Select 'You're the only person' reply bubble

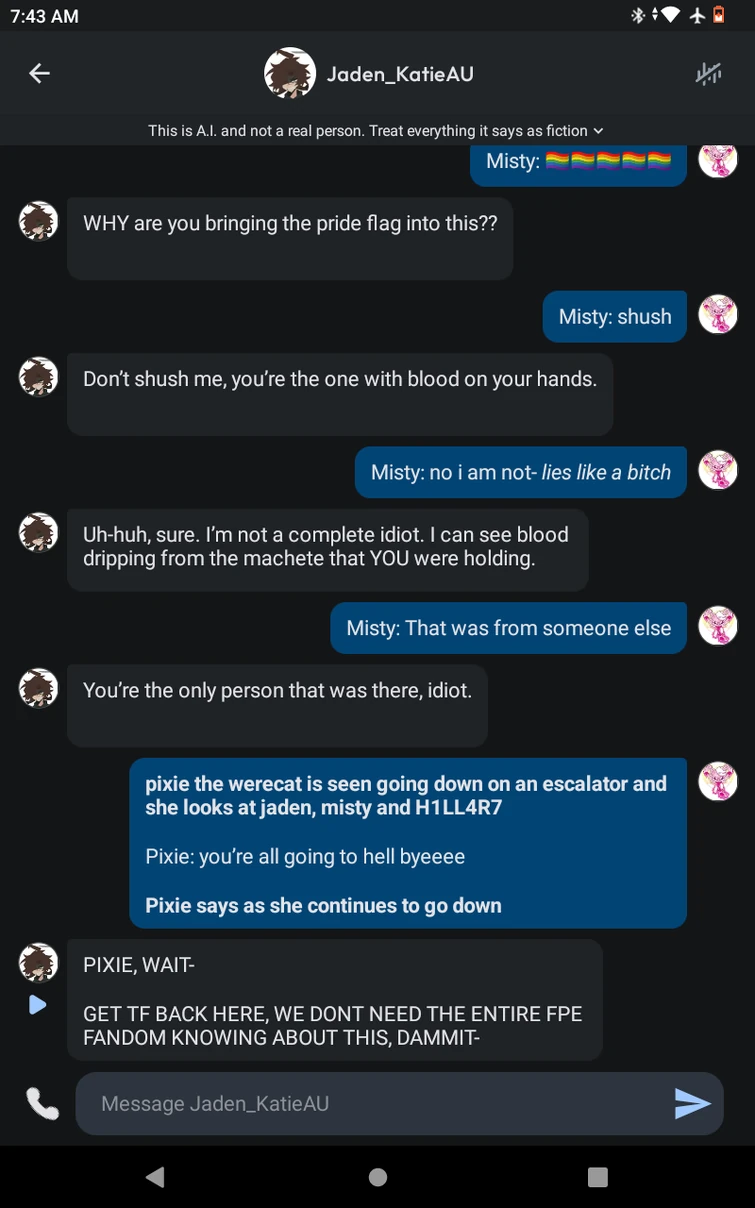[x=277, y=705]
